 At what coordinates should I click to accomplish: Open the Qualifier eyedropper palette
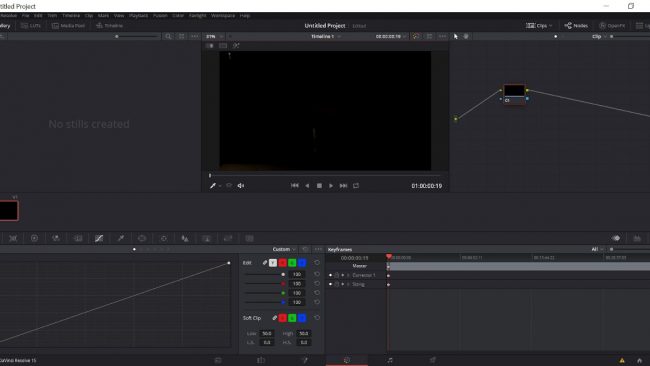121,238
